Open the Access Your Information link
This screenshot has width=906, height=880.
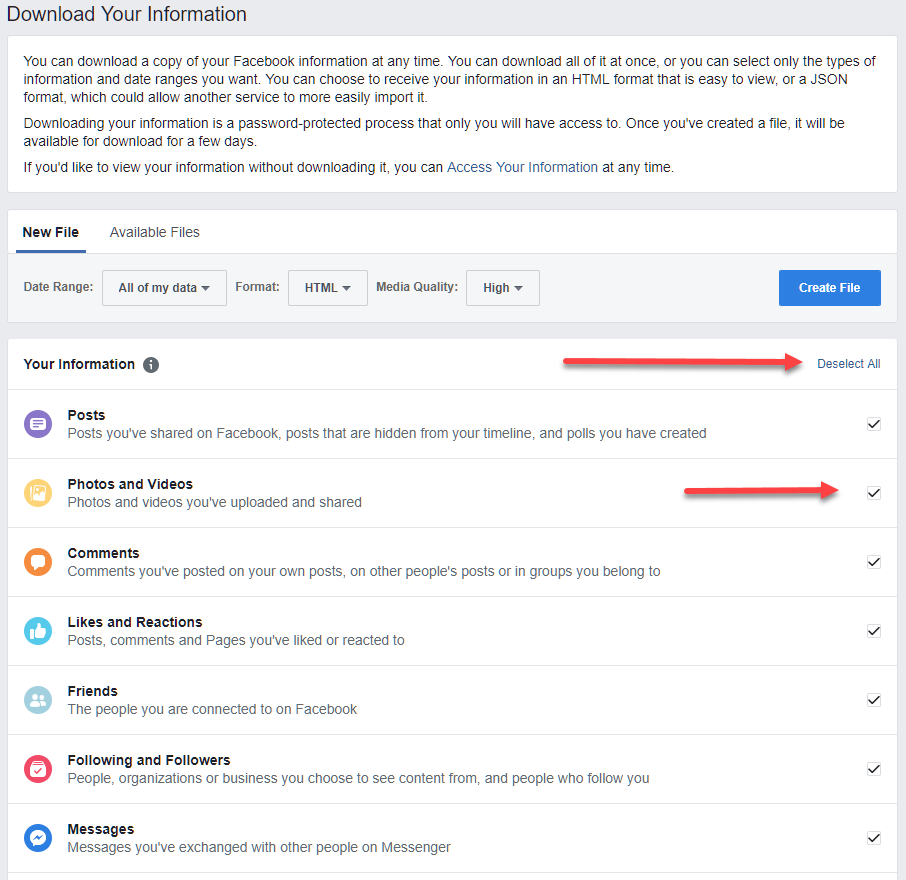522,168
